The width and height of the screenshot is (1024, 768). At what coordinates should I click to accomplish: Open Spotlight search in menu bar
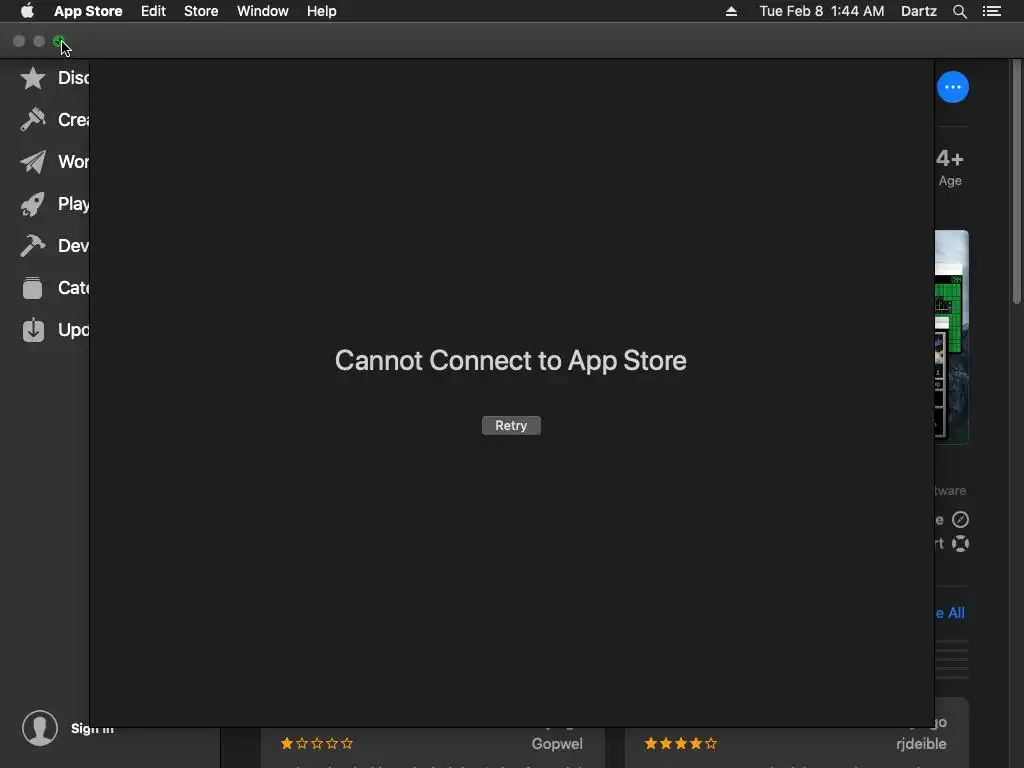click(x=959, y=11)
